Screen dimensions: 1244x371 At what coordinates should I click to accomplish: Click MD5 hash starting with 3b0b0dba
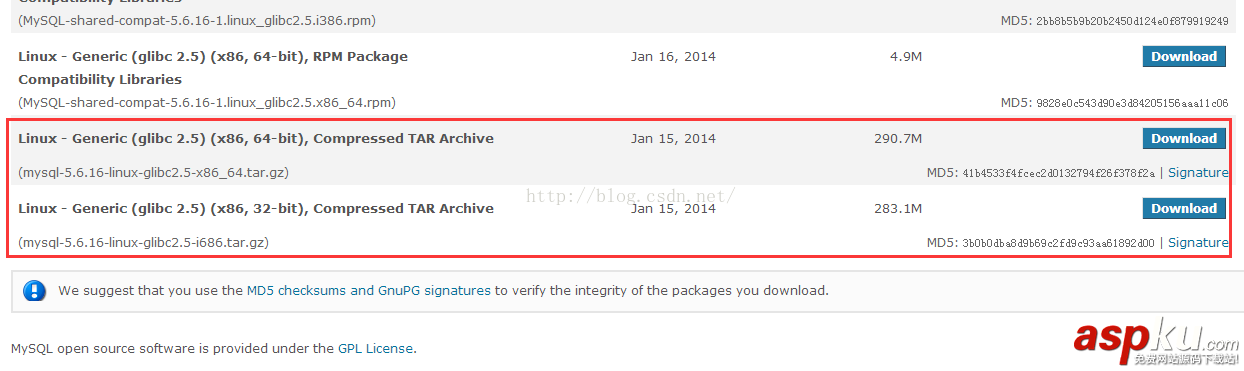[1059, 244]
